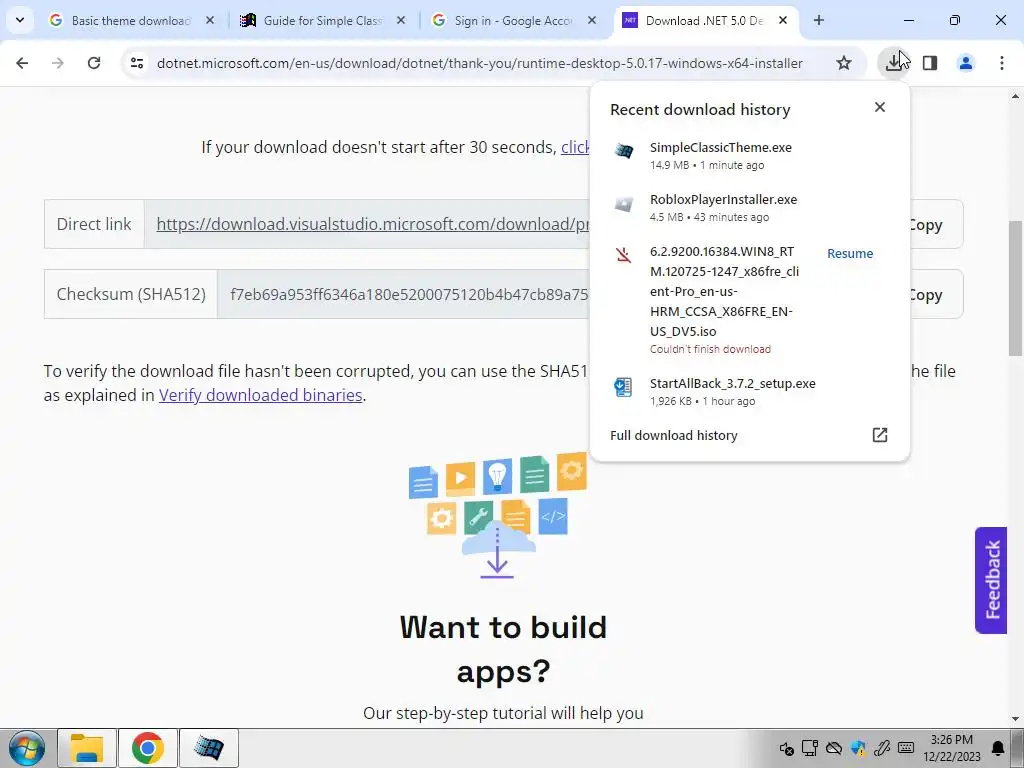The height and width of the screenshot is (768, 1024).
Task: Open the touch keyboard tray icon
Action: [906, 748]
